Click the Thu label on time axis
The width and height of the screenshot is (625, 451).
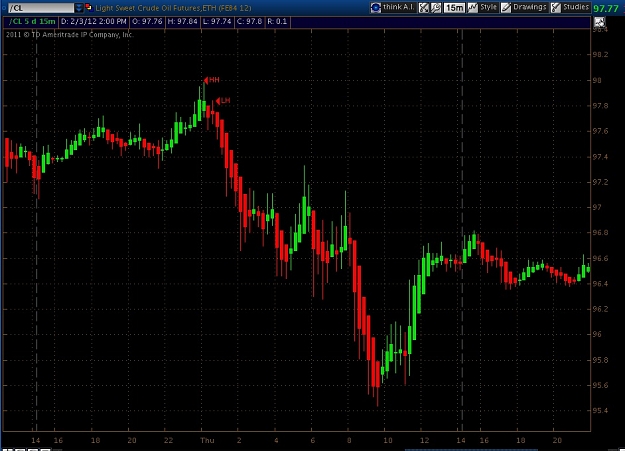tap(207, 440)
